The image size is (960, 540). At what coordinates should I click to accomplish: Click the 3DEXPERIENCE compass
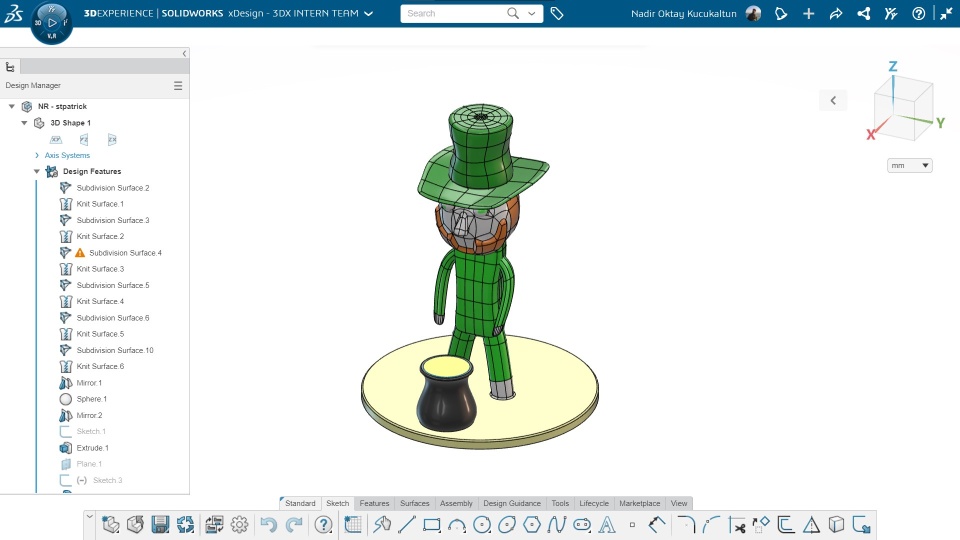pyautogui.click(x=51, y=23)
